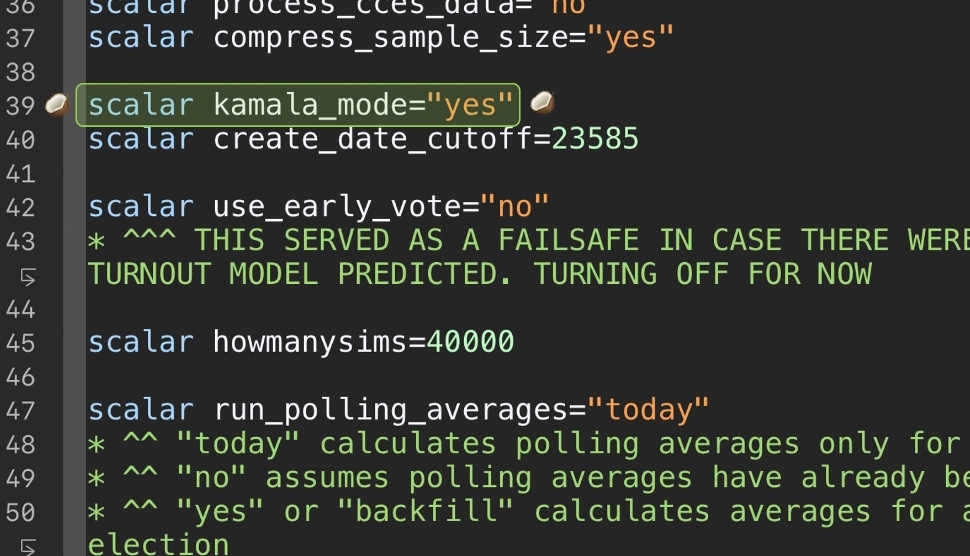Click the empty line 41

coord(528,173)
